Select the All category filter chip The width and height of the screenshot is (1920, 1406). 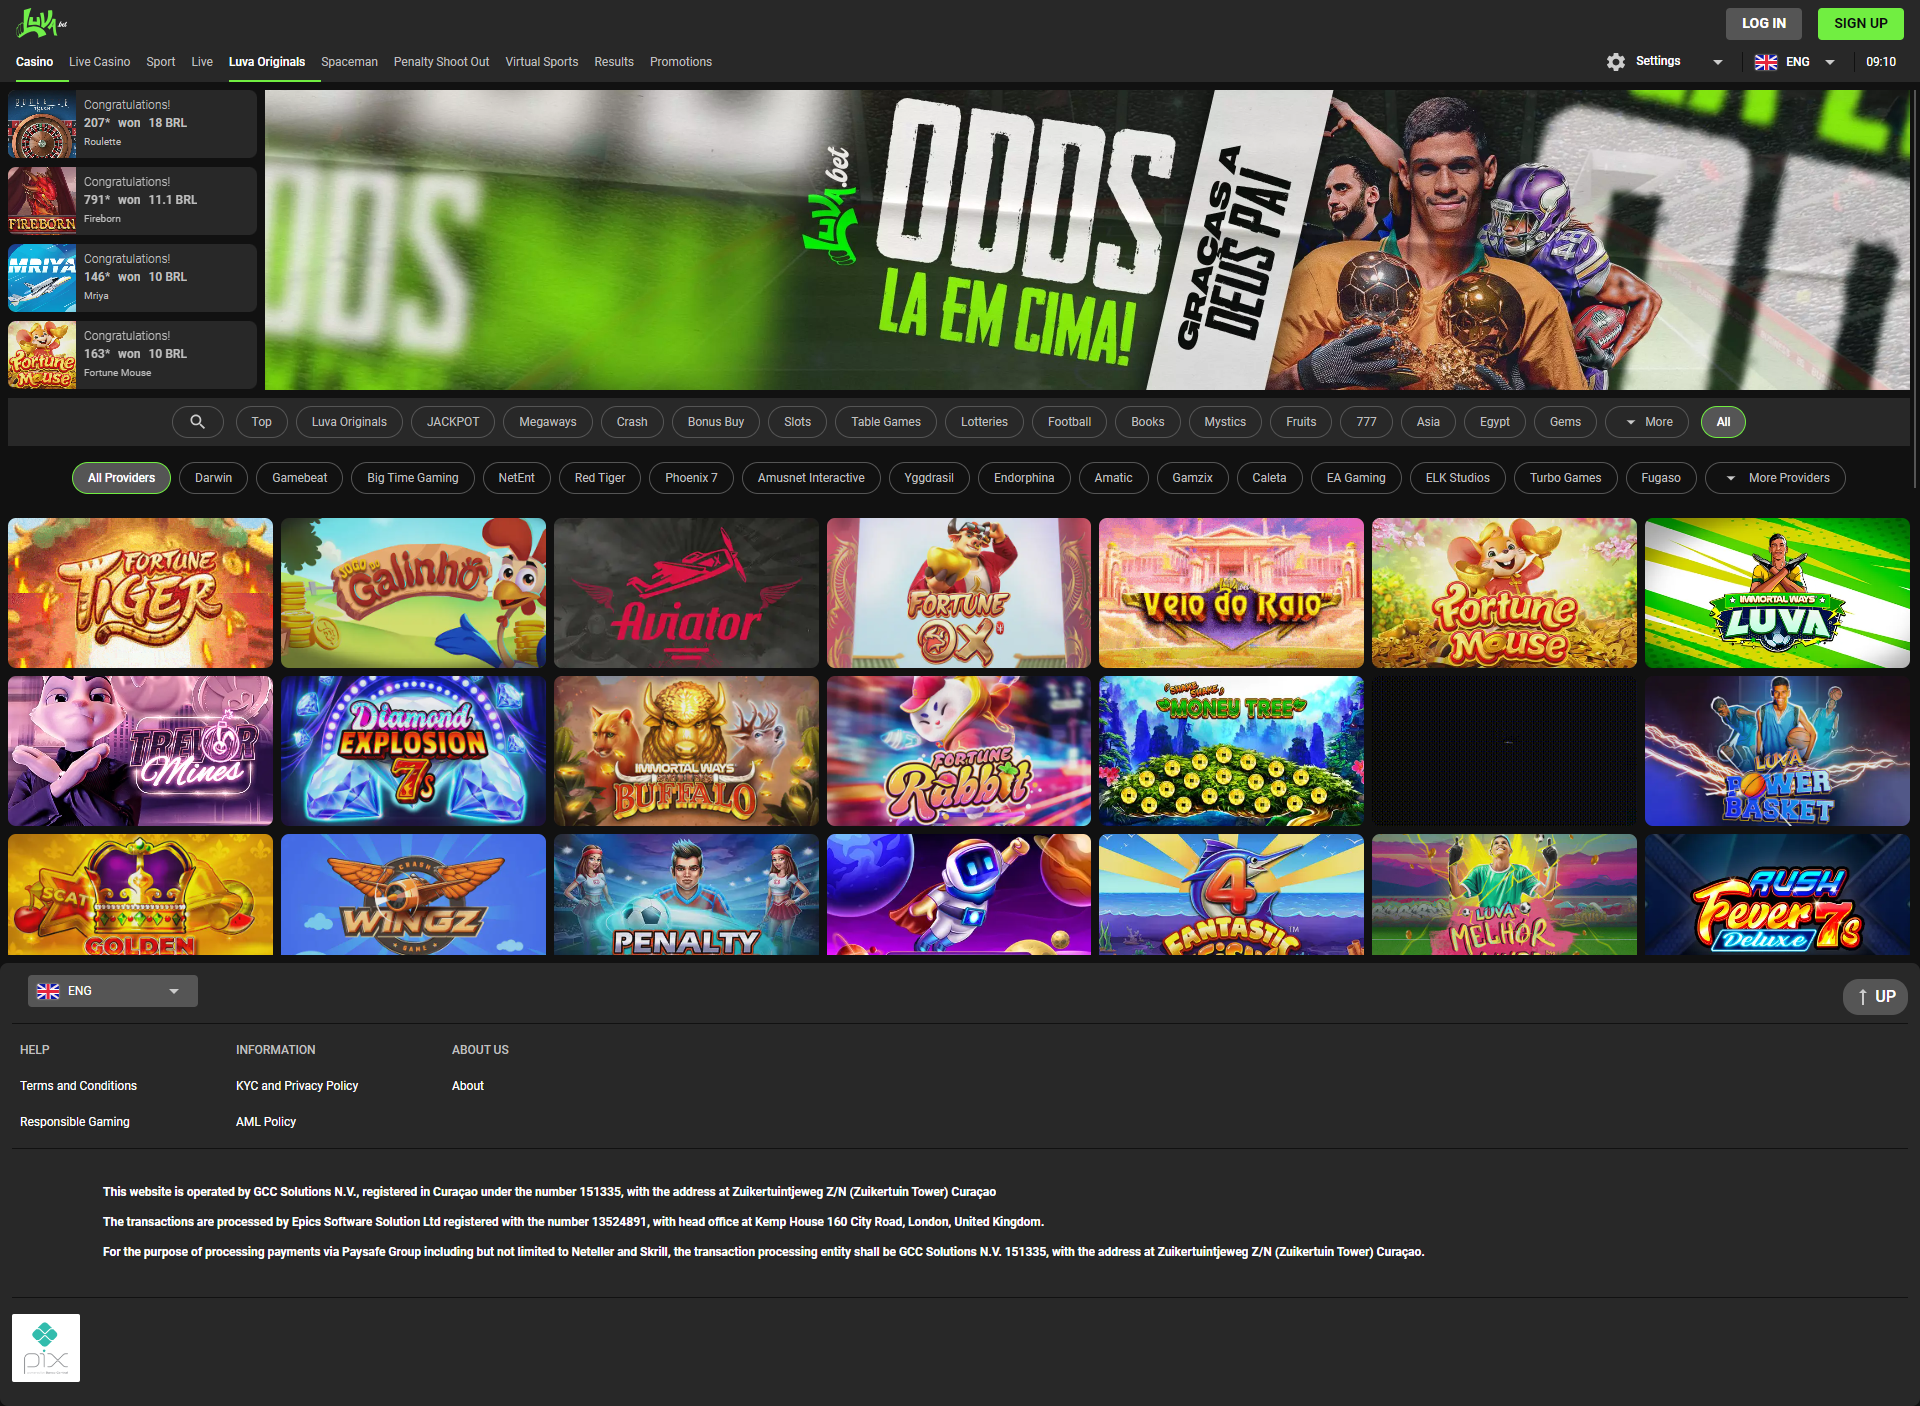[x=1722, y=422]
